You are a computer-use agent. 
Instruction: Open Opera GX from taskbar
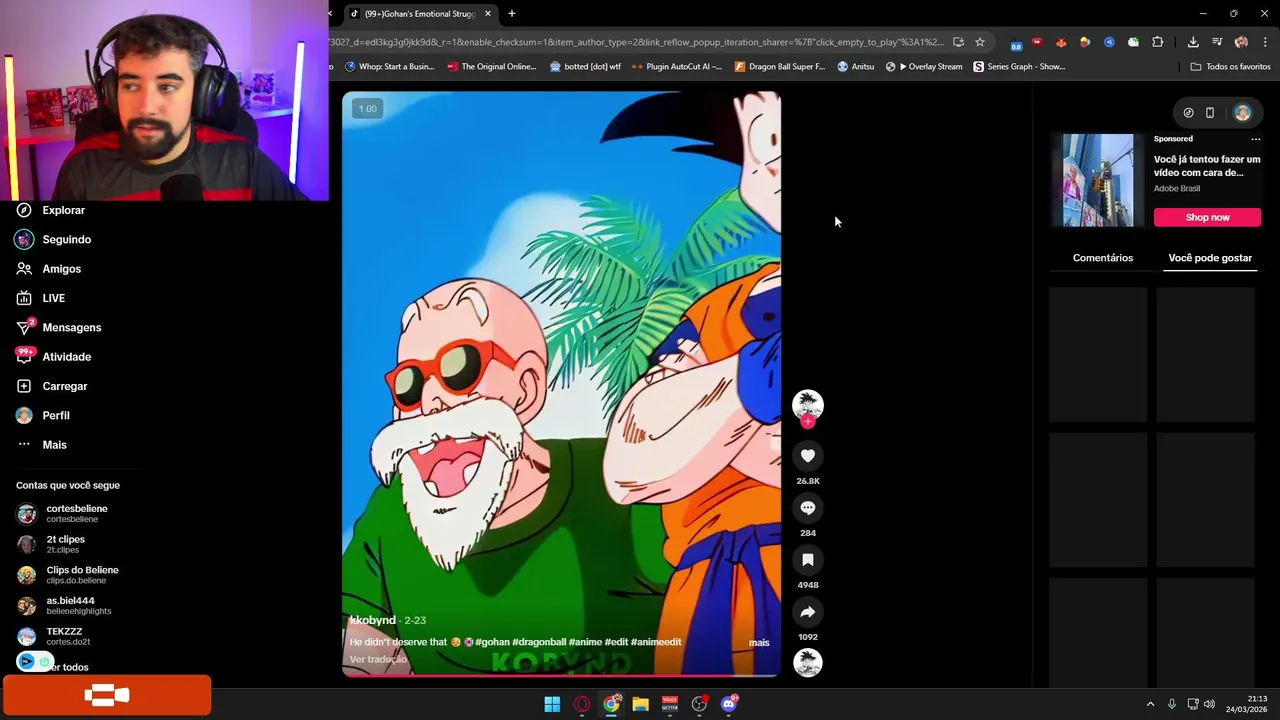582,704
